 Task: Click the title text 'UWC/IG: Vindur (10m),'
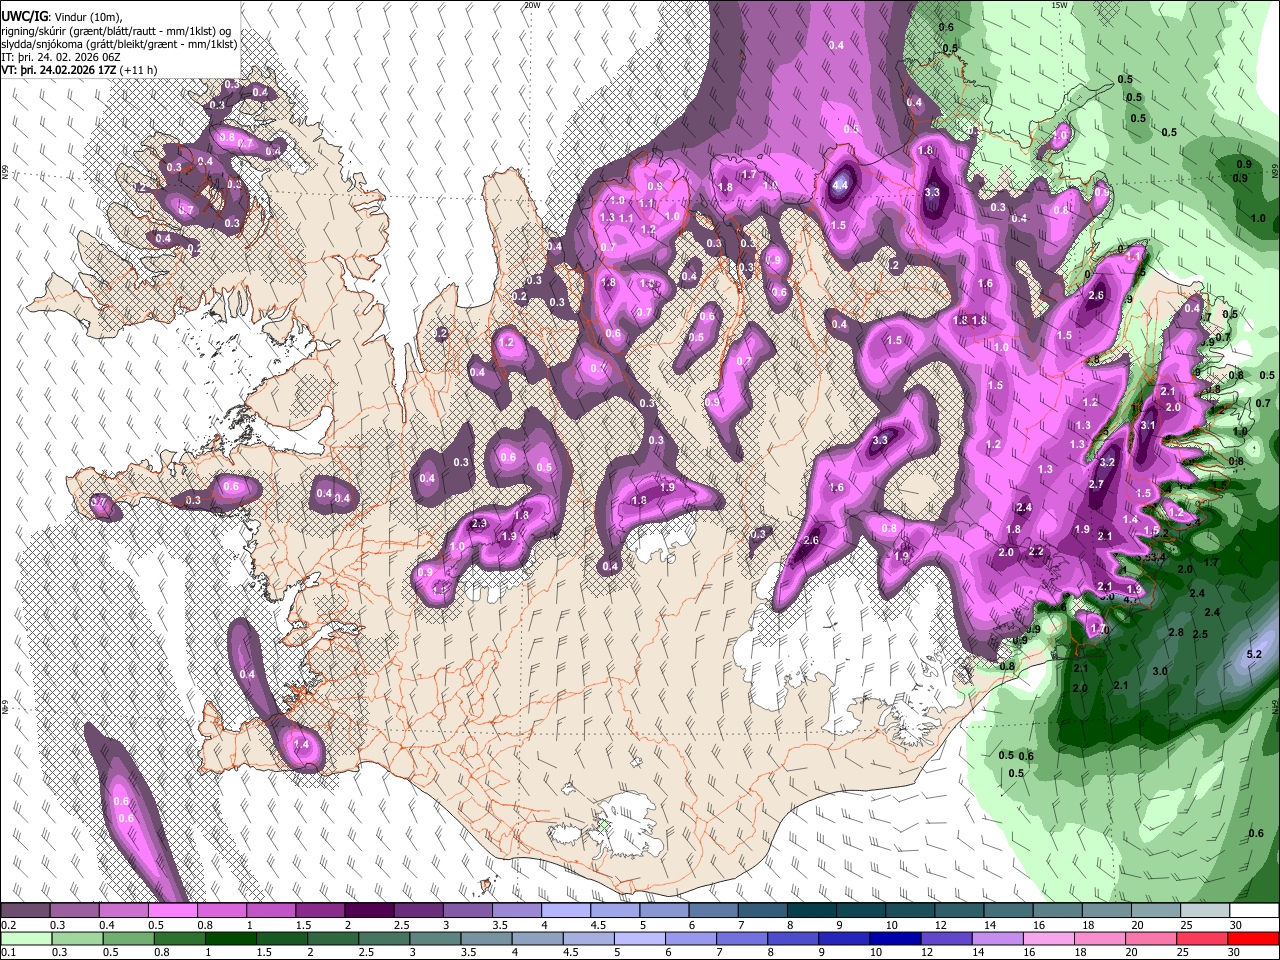60,17
